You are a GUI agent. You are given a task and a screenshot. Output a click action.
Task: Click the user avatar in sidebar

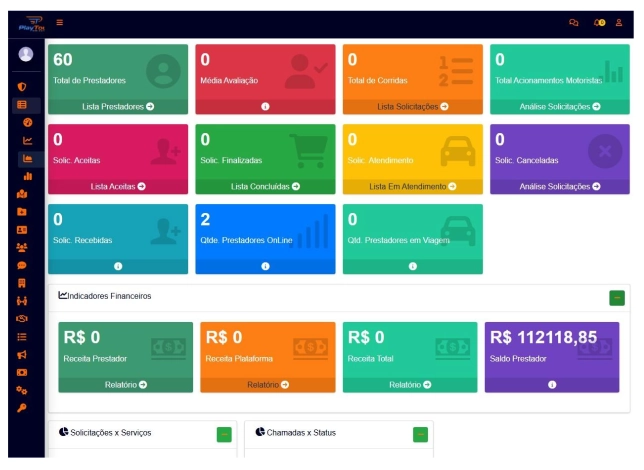(26, 54)
